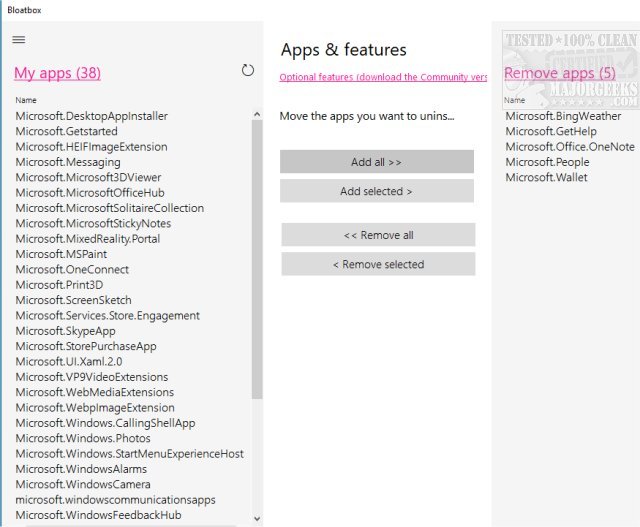
Task: Select Microsoft.SkypeApp in My apps
Action: tap(66, 331)
